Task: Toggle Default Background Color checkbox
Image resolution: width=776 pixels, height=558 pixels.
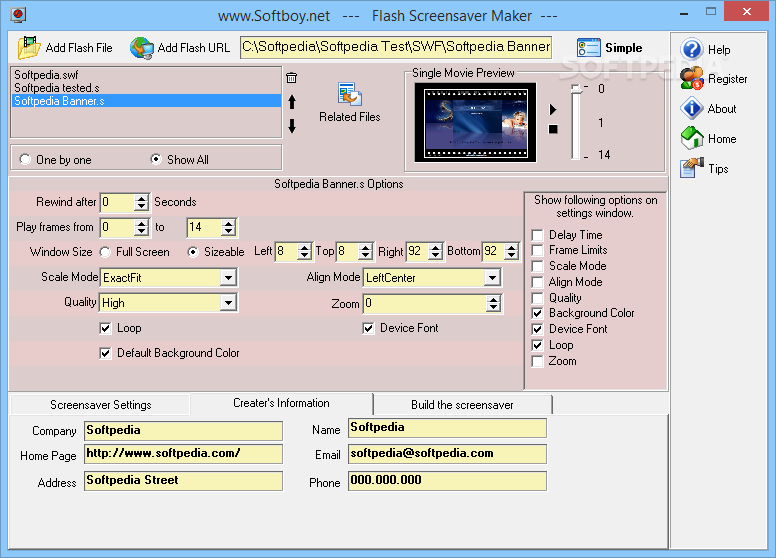Action: [x=105, y=353]
